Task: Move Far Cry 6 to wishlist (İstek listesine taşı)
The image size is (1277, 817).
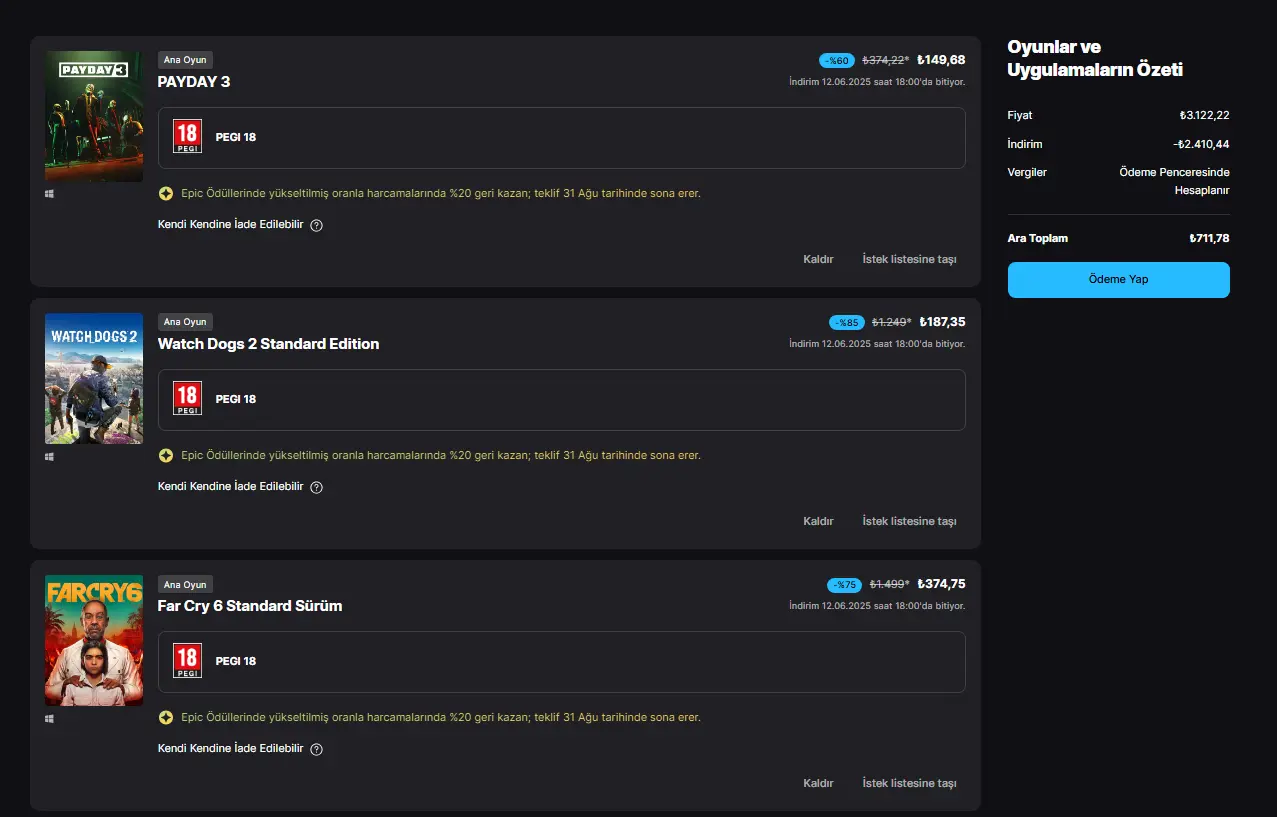Action: pos(909,783)
